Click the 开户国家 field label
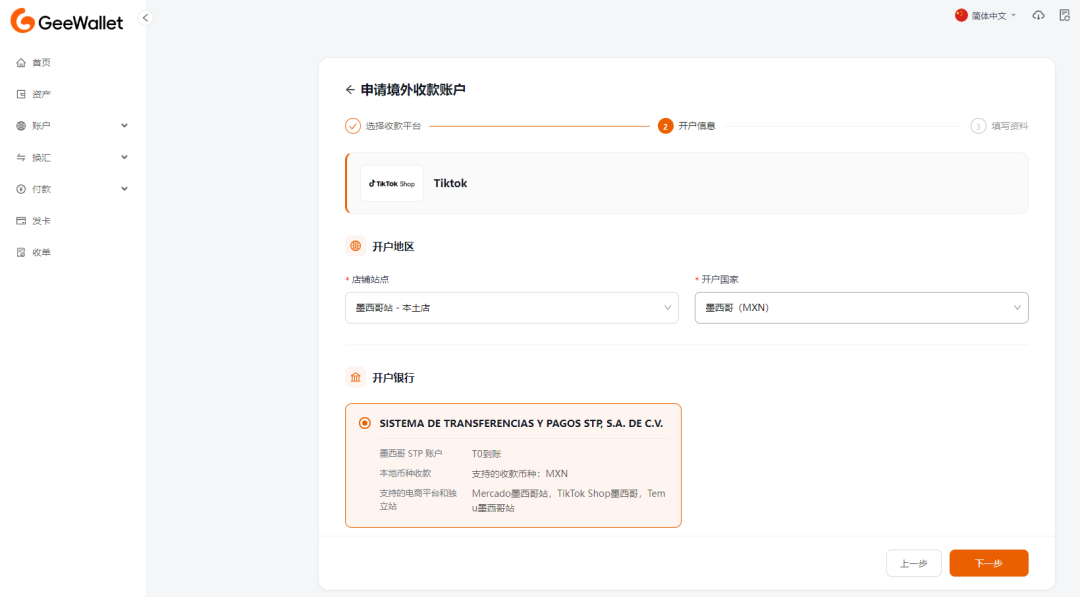 [x=720, y=280]
